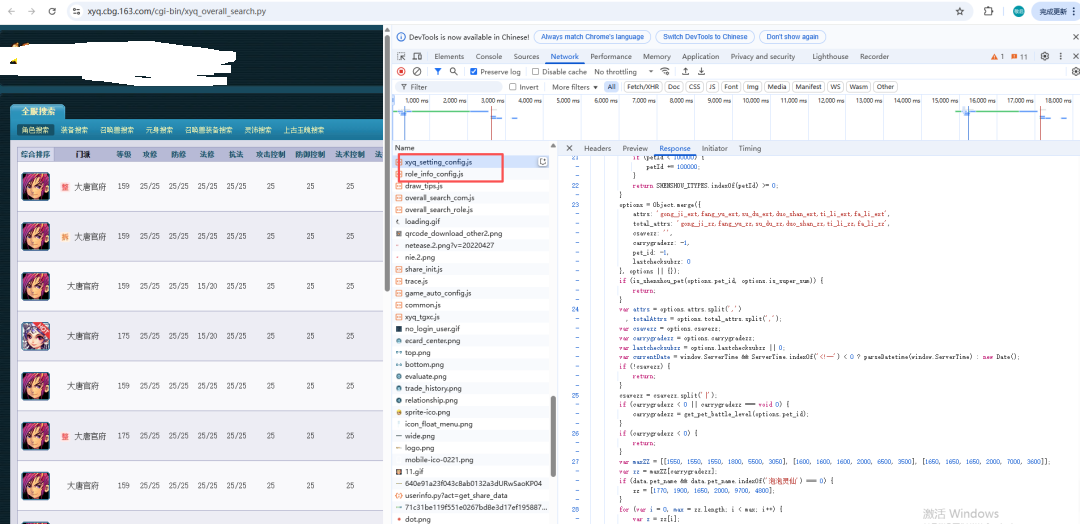
Task: Show the request Timing tab
Action: (750, 148)
